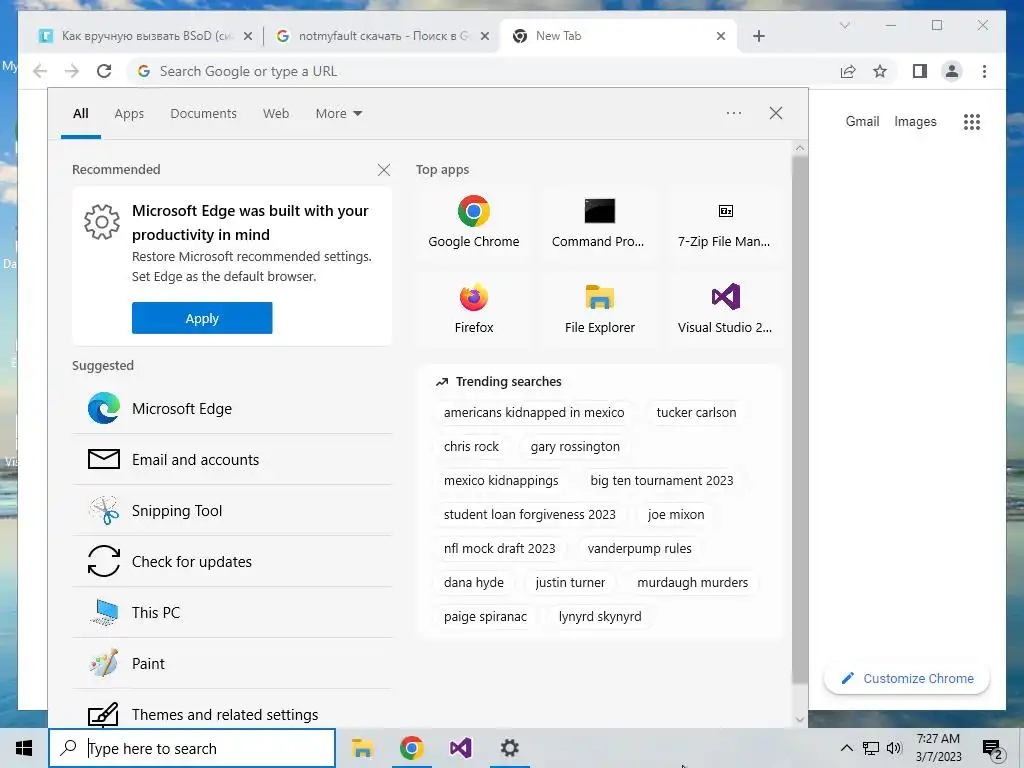Open This PC from suggestions
The width and height of the screenshot is (1024, 768).
232,612
